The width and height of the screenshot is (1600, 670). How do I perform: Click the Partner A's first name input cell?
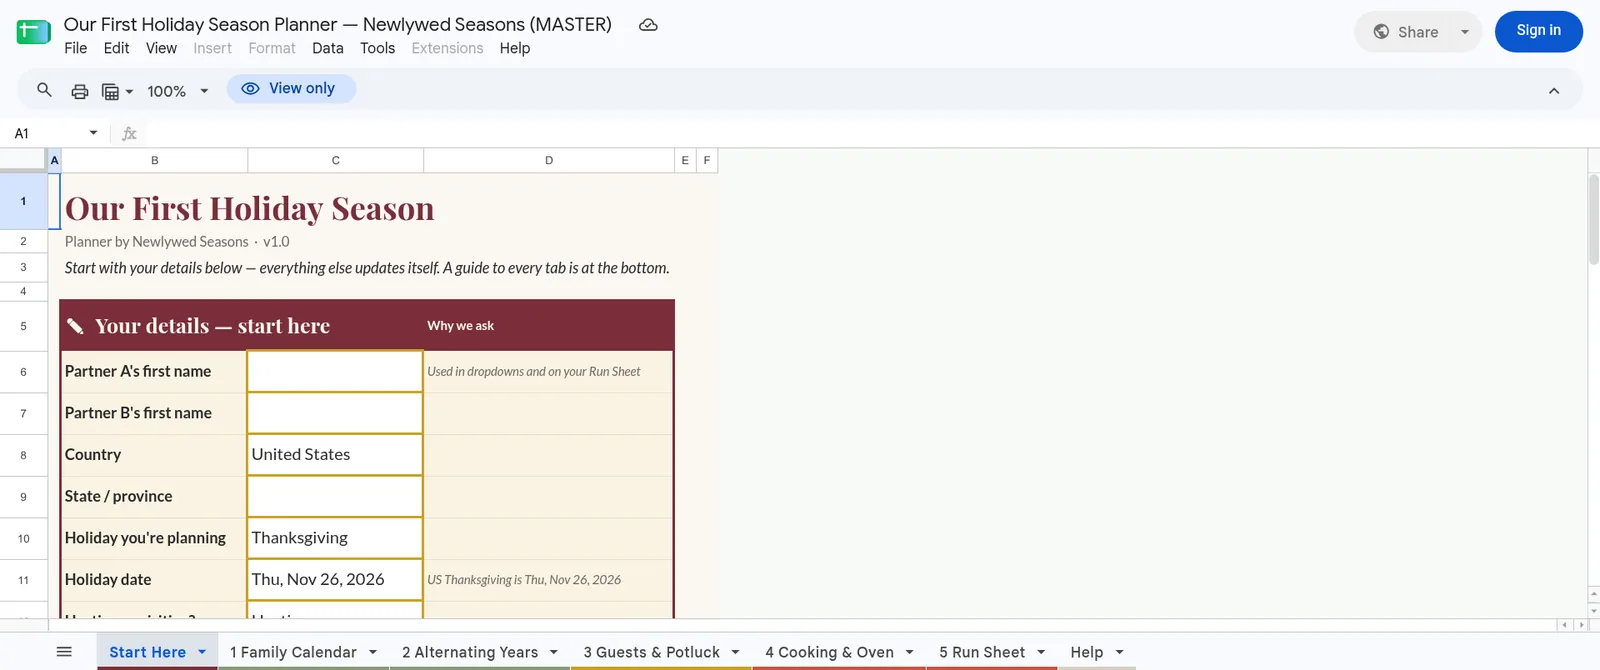coord(335,371)
